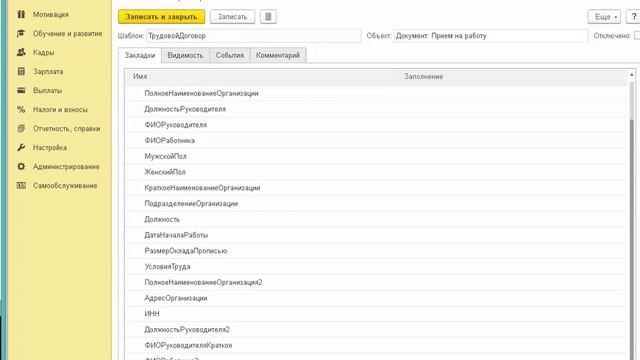
Task: Click the Выплаты card icon
Action: tap(21, 90)
